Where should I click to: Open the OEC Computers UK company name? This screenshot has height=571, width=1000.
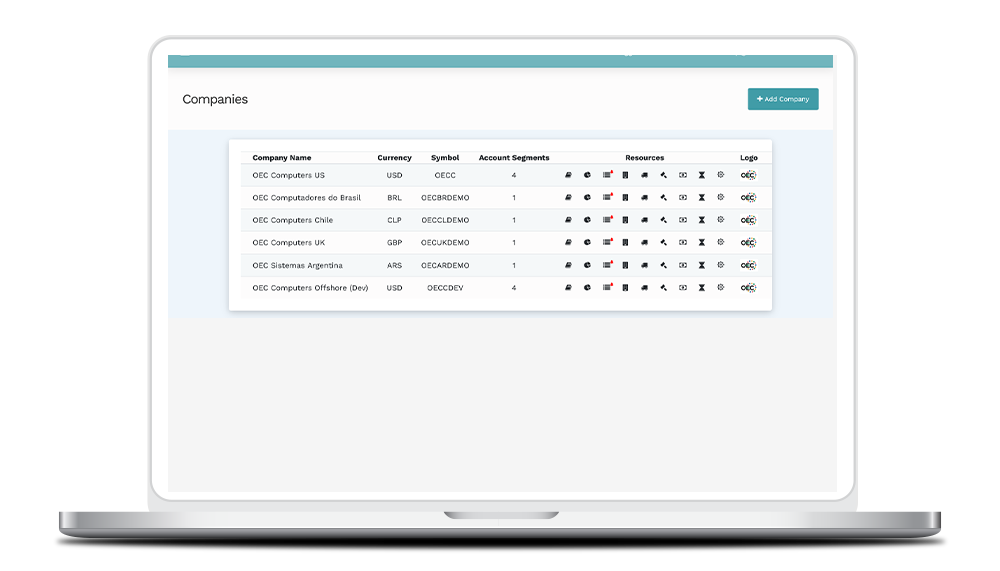click(x=289, y=243)
